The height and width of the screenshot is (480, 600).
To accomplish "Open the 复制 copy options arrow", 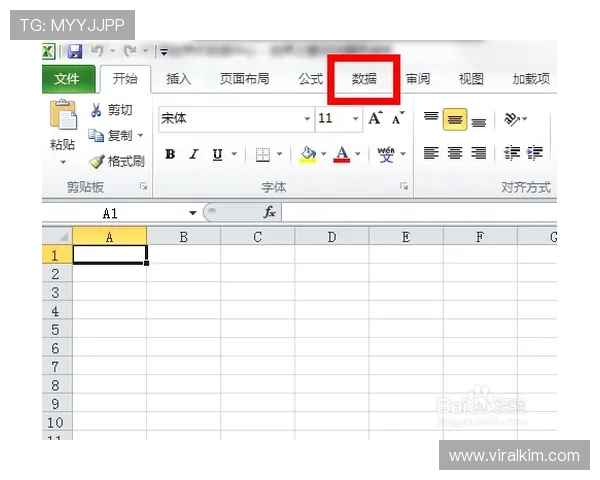I will (140, 136).
